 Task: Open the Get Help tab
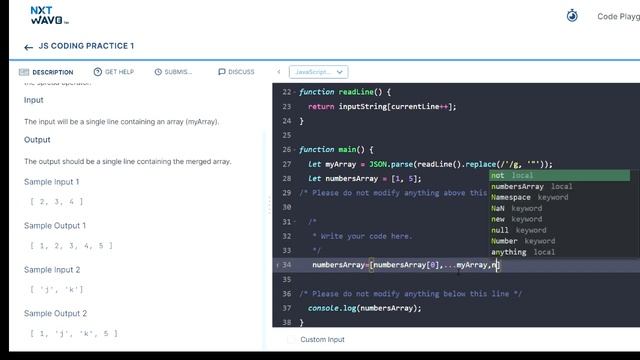(x=114, y=72)
